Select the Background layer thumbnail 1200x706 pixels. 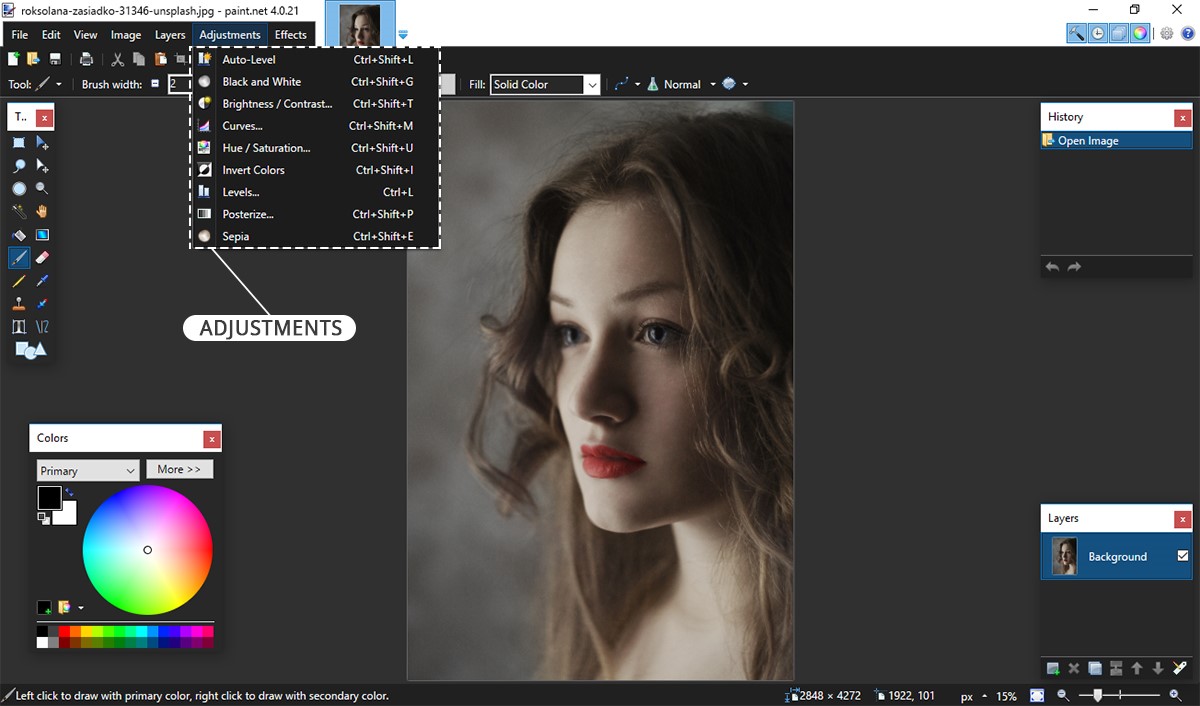(1065, 556)
